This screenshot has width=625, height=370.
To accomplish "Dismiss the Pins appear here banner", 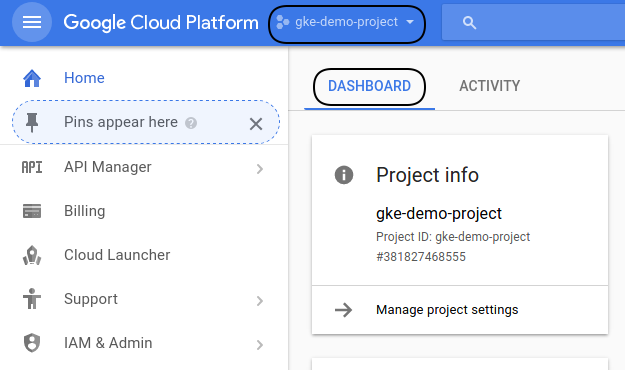I will click(x=256, y=124).
